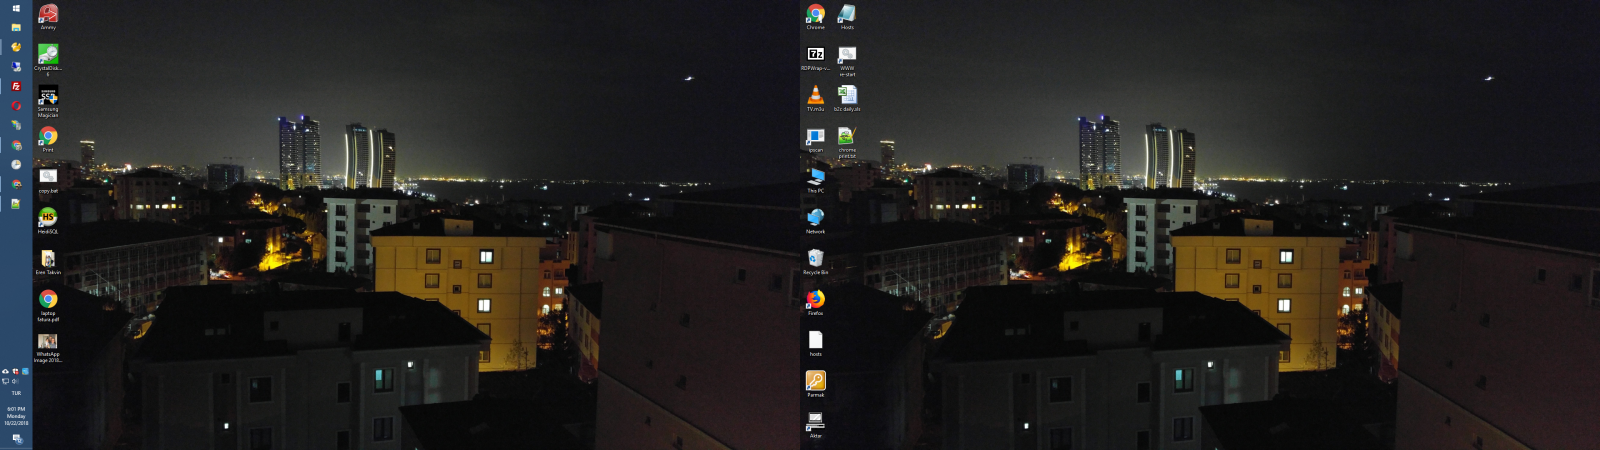Select the copy.bat file on desktop
The height and width of the screenshot is (450, 1600).
pyautogui.click(x=47, y=177)
